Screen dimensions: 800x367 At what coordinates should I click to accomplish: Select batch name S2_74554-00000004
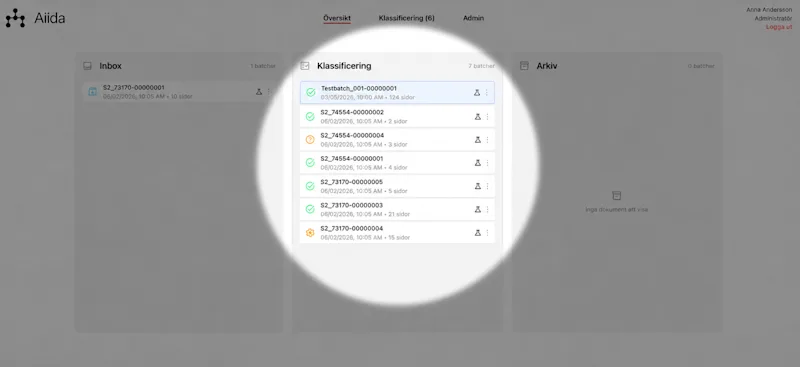click(x=352, y=135)
